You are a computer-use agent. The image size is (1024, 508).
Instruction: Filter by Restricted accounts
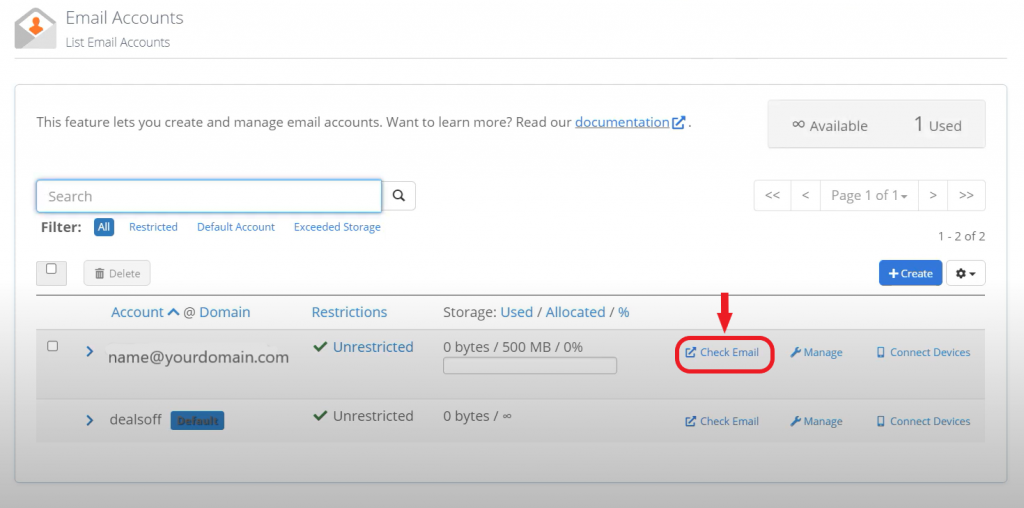[x=153, y=227]
